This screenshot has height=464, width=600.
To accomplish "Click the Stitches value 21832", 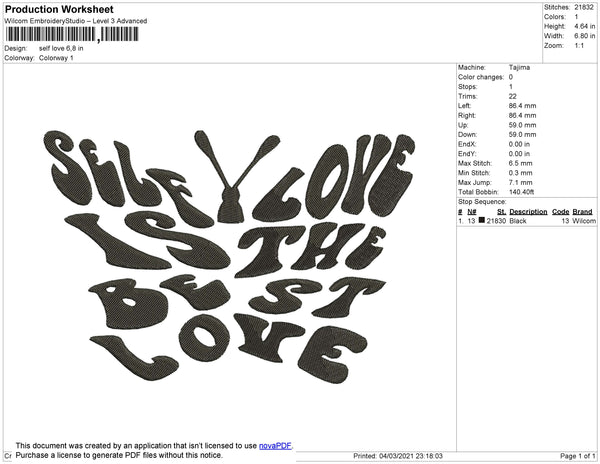I will click(x=584, y=7).
